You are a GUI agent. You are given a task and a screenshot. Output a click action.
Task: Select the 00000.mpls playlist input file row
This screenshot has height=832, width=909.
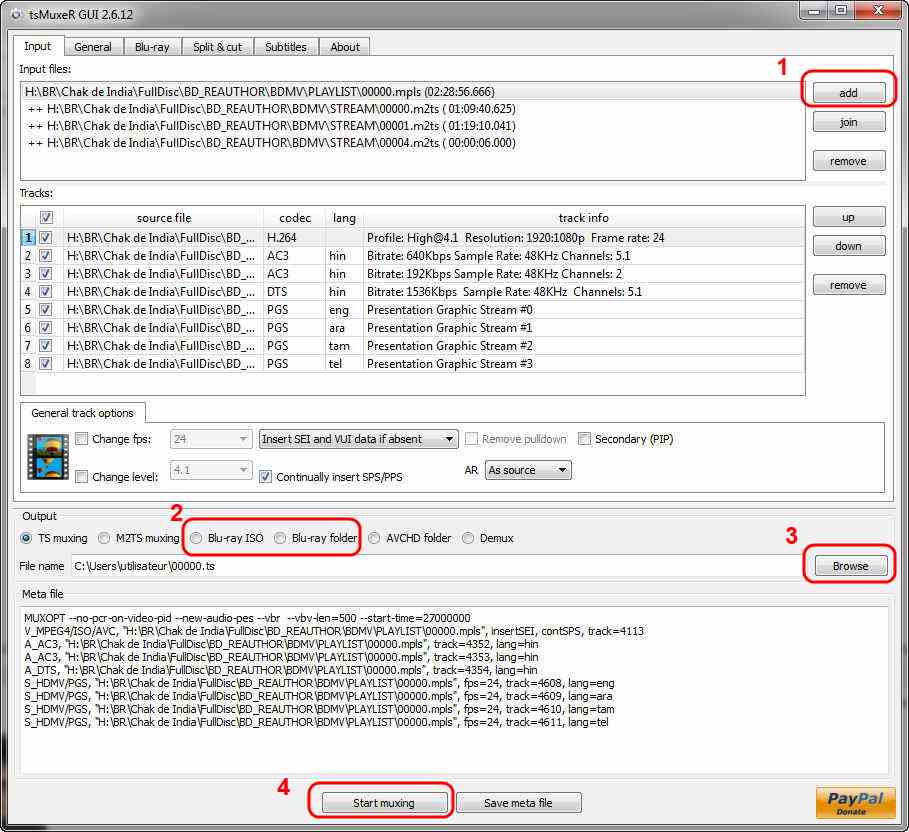[412, 92]
